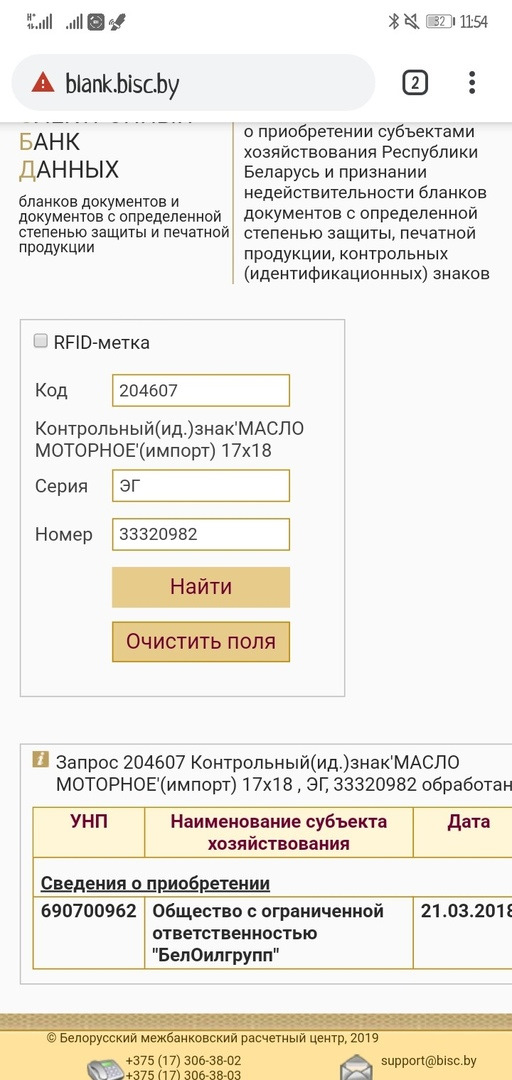Open the browser three-dot menu
Viewport: 512px width, 1080px height.
472,83
